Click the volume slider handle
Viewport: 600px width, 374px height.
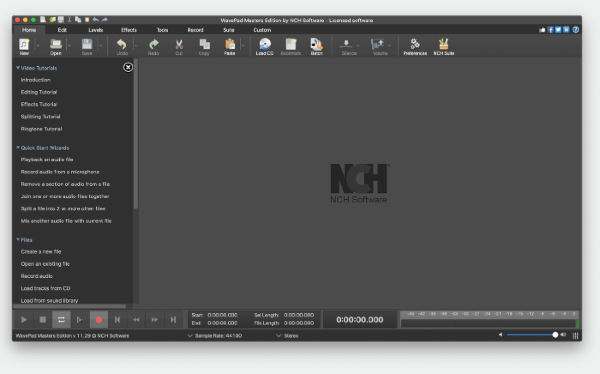(x=555, y=335)
